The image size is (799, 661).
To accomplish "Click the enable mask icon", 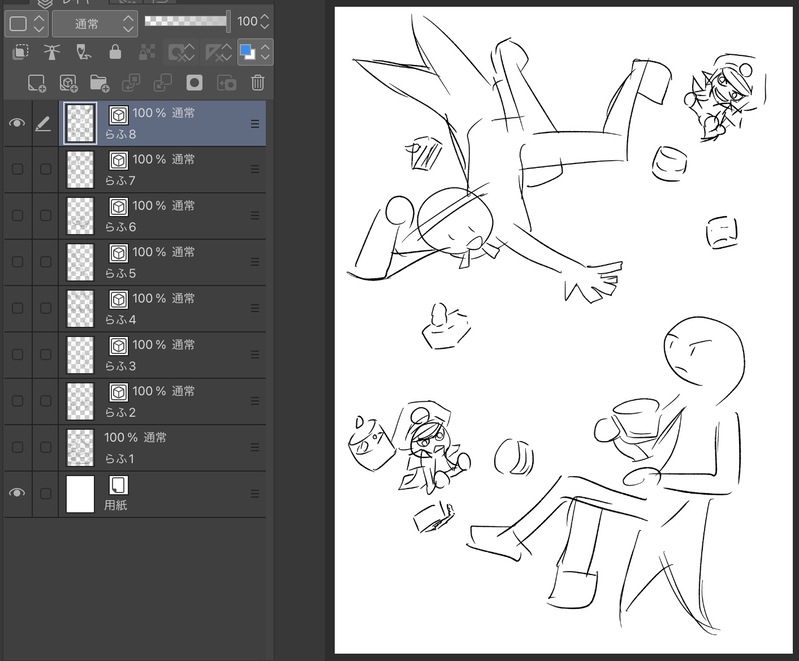I will pyautogui.click(x=177, y=52).
